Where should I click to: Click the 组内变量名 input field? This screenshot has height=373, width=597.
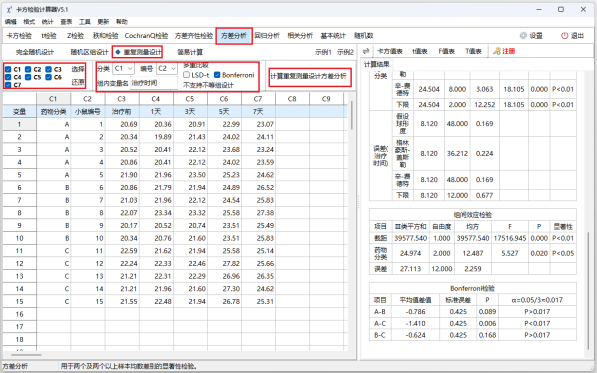(x=154, y=83)
